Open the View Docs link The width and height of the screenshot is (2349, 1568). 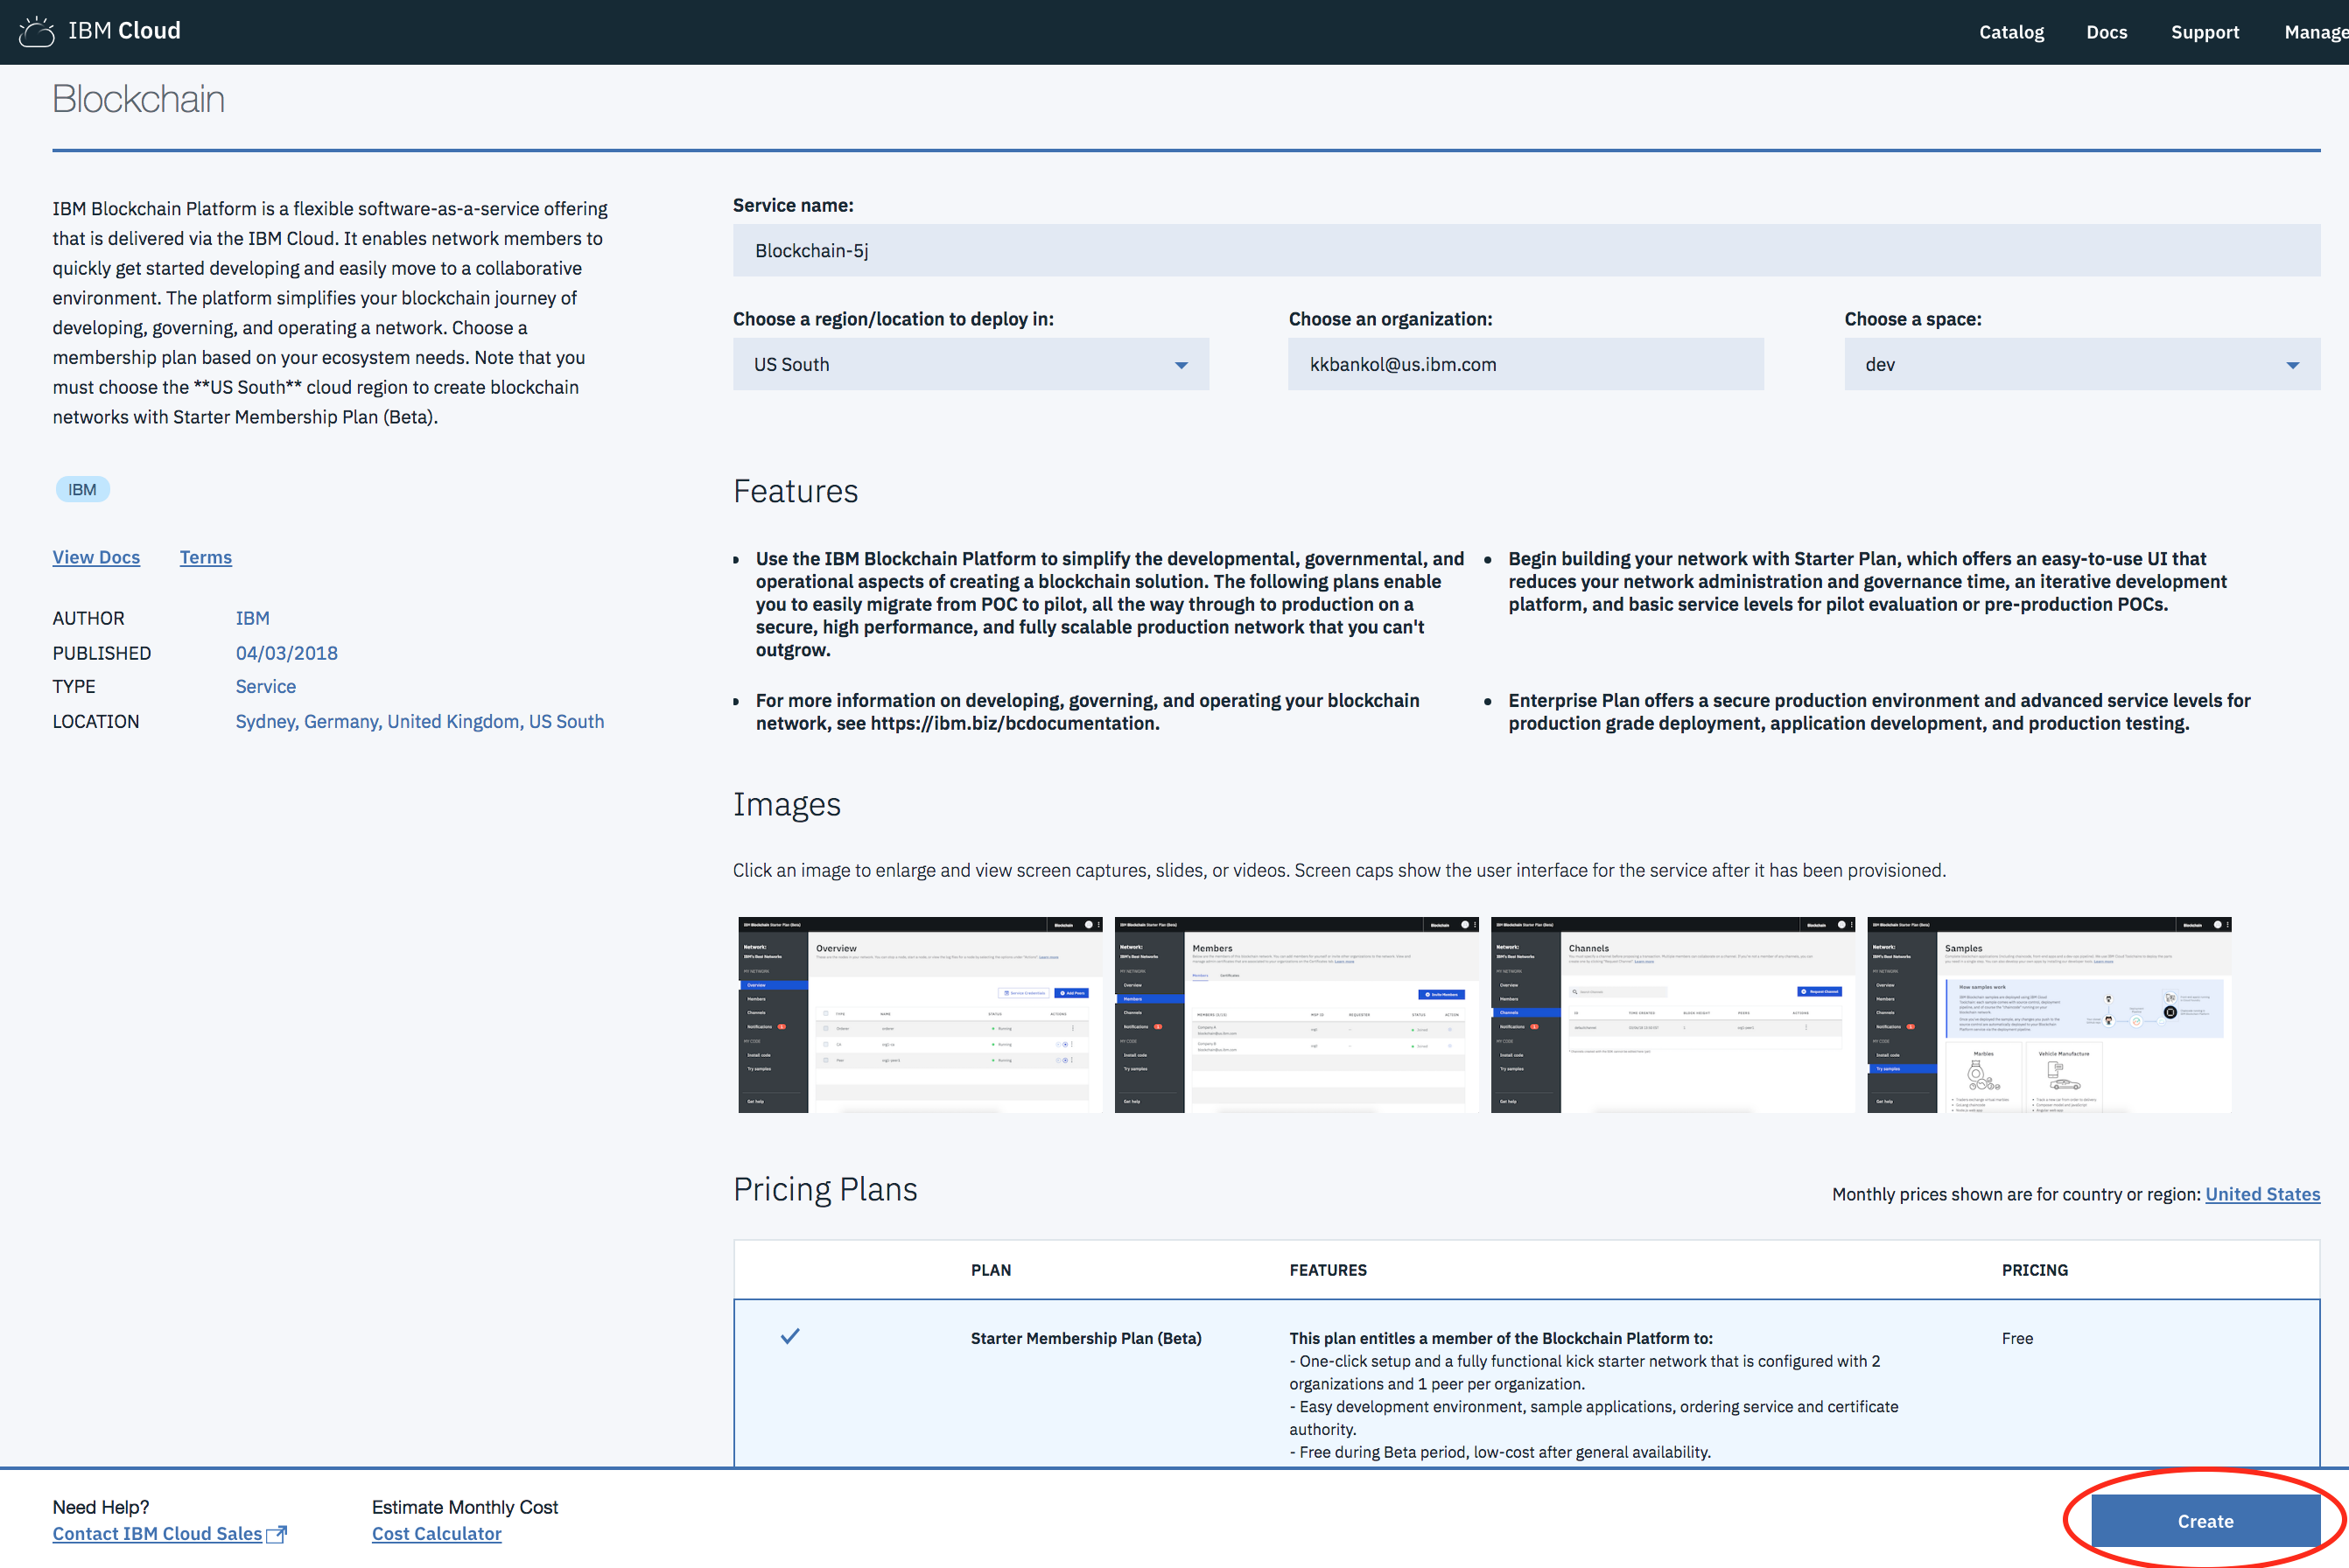[x=96, y=557]
